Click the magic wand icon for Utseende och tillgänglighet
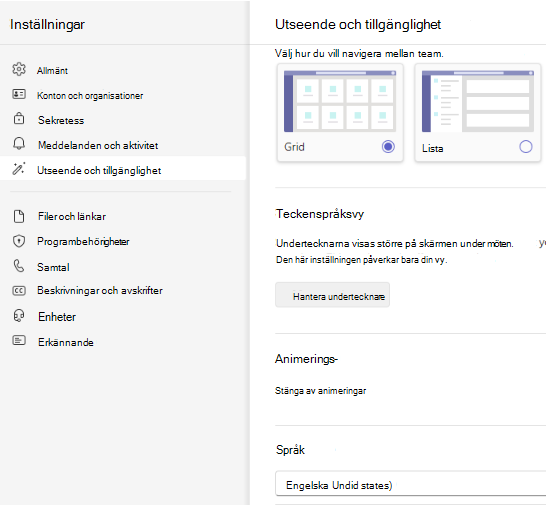Screen dimensions: 553x505 click(x=19, y=169)
